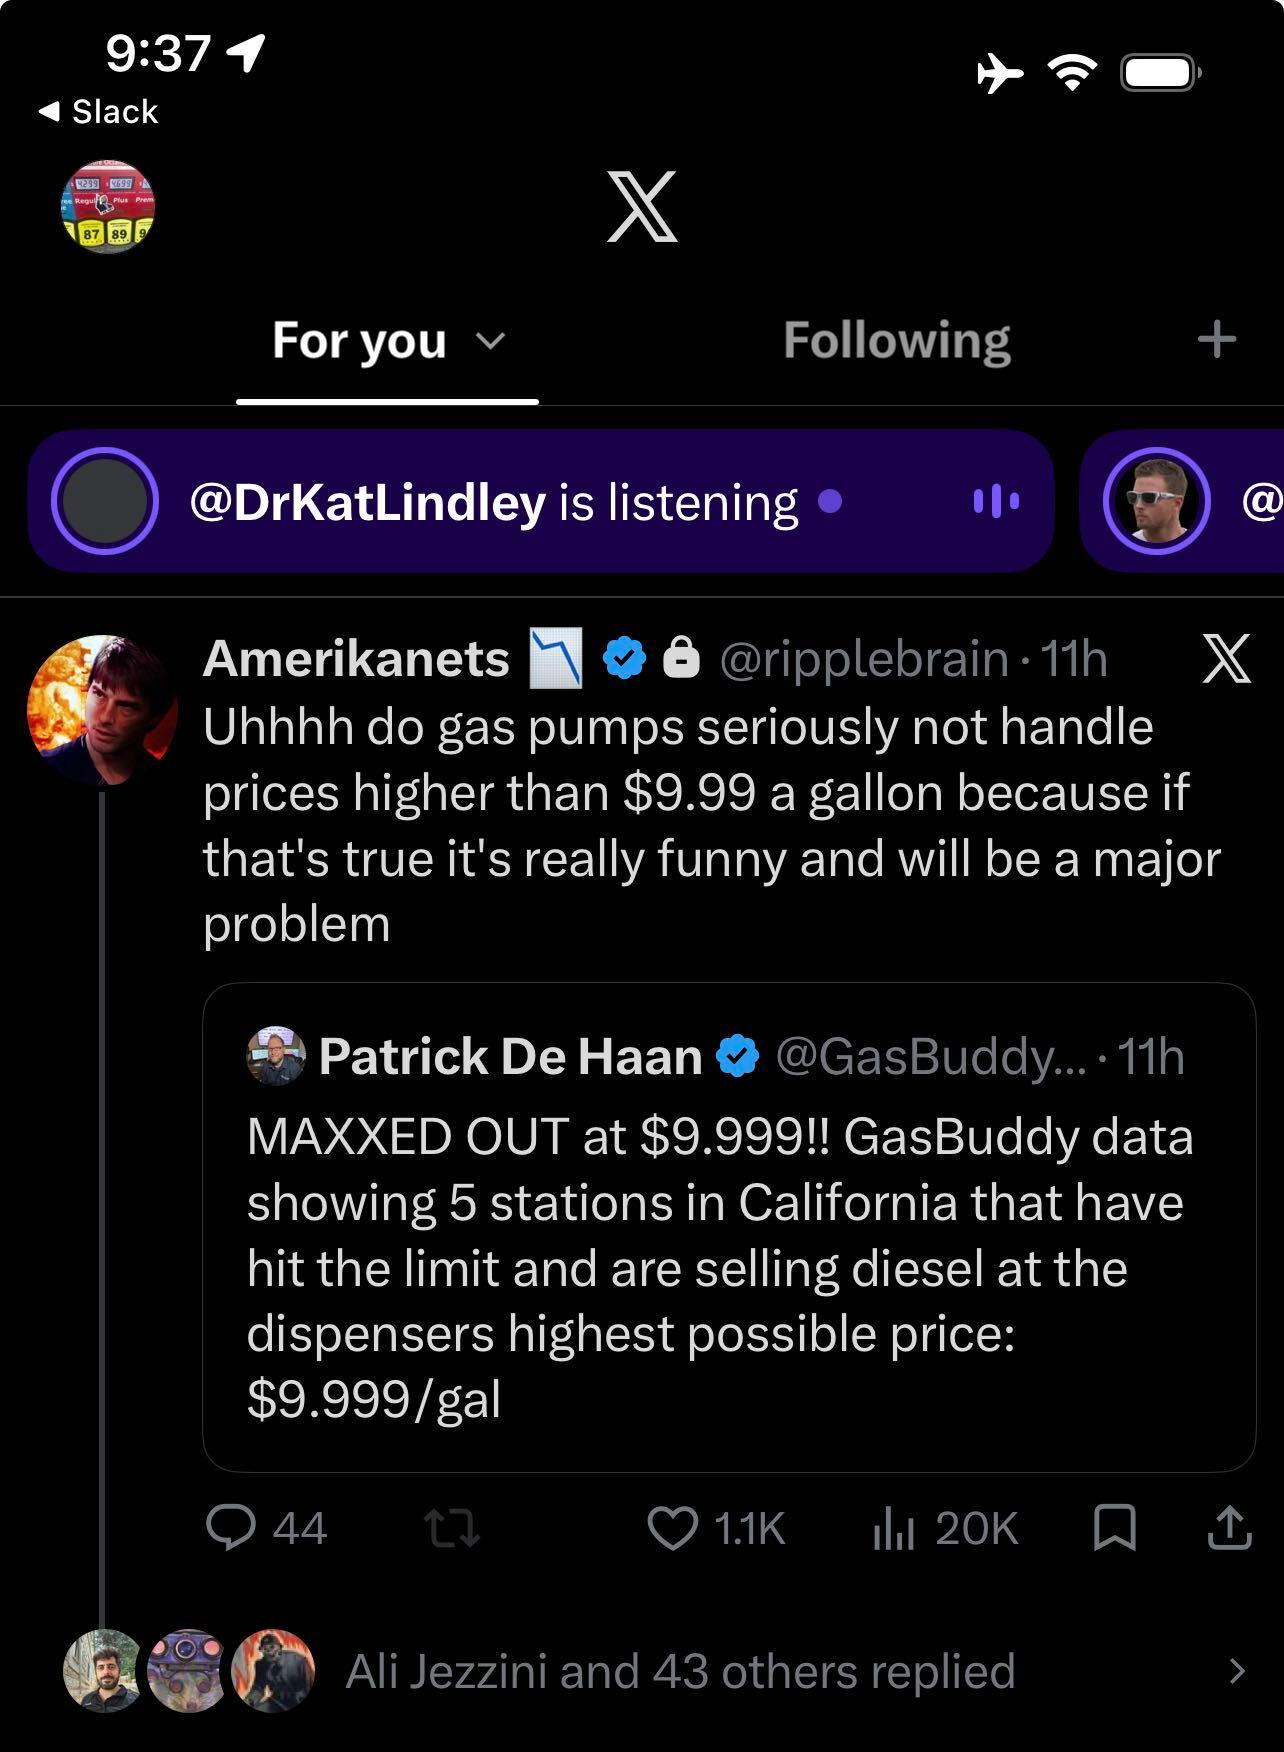Tap the Amerikanets profile picture
Screen dimensions: 1284x1752
102,710
